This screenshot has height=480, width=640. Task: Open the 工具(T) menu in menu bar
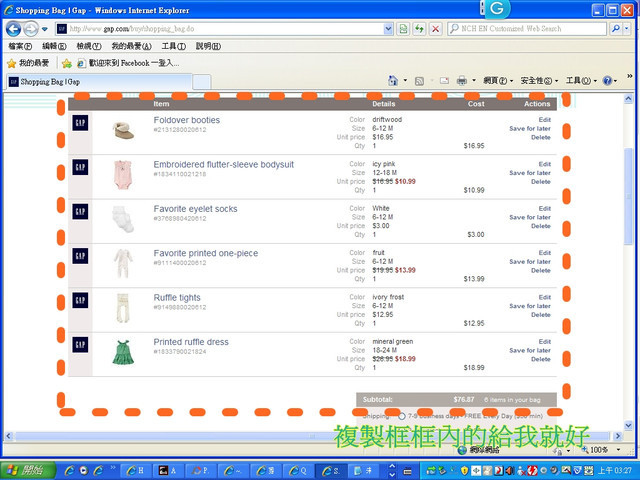[x=173, y=46]
